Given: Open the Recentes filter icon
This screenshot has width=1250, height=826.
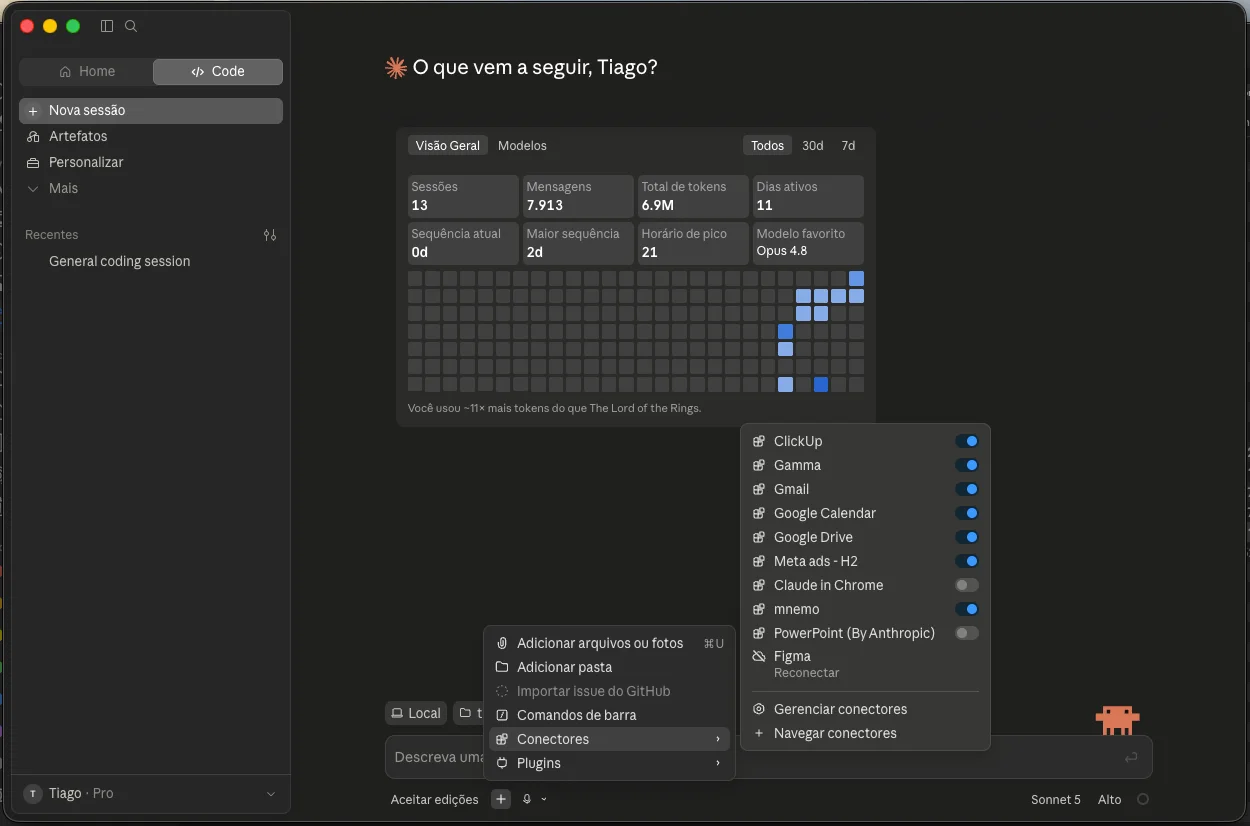Looking at the screenshot, I should [x=270, y=235].
